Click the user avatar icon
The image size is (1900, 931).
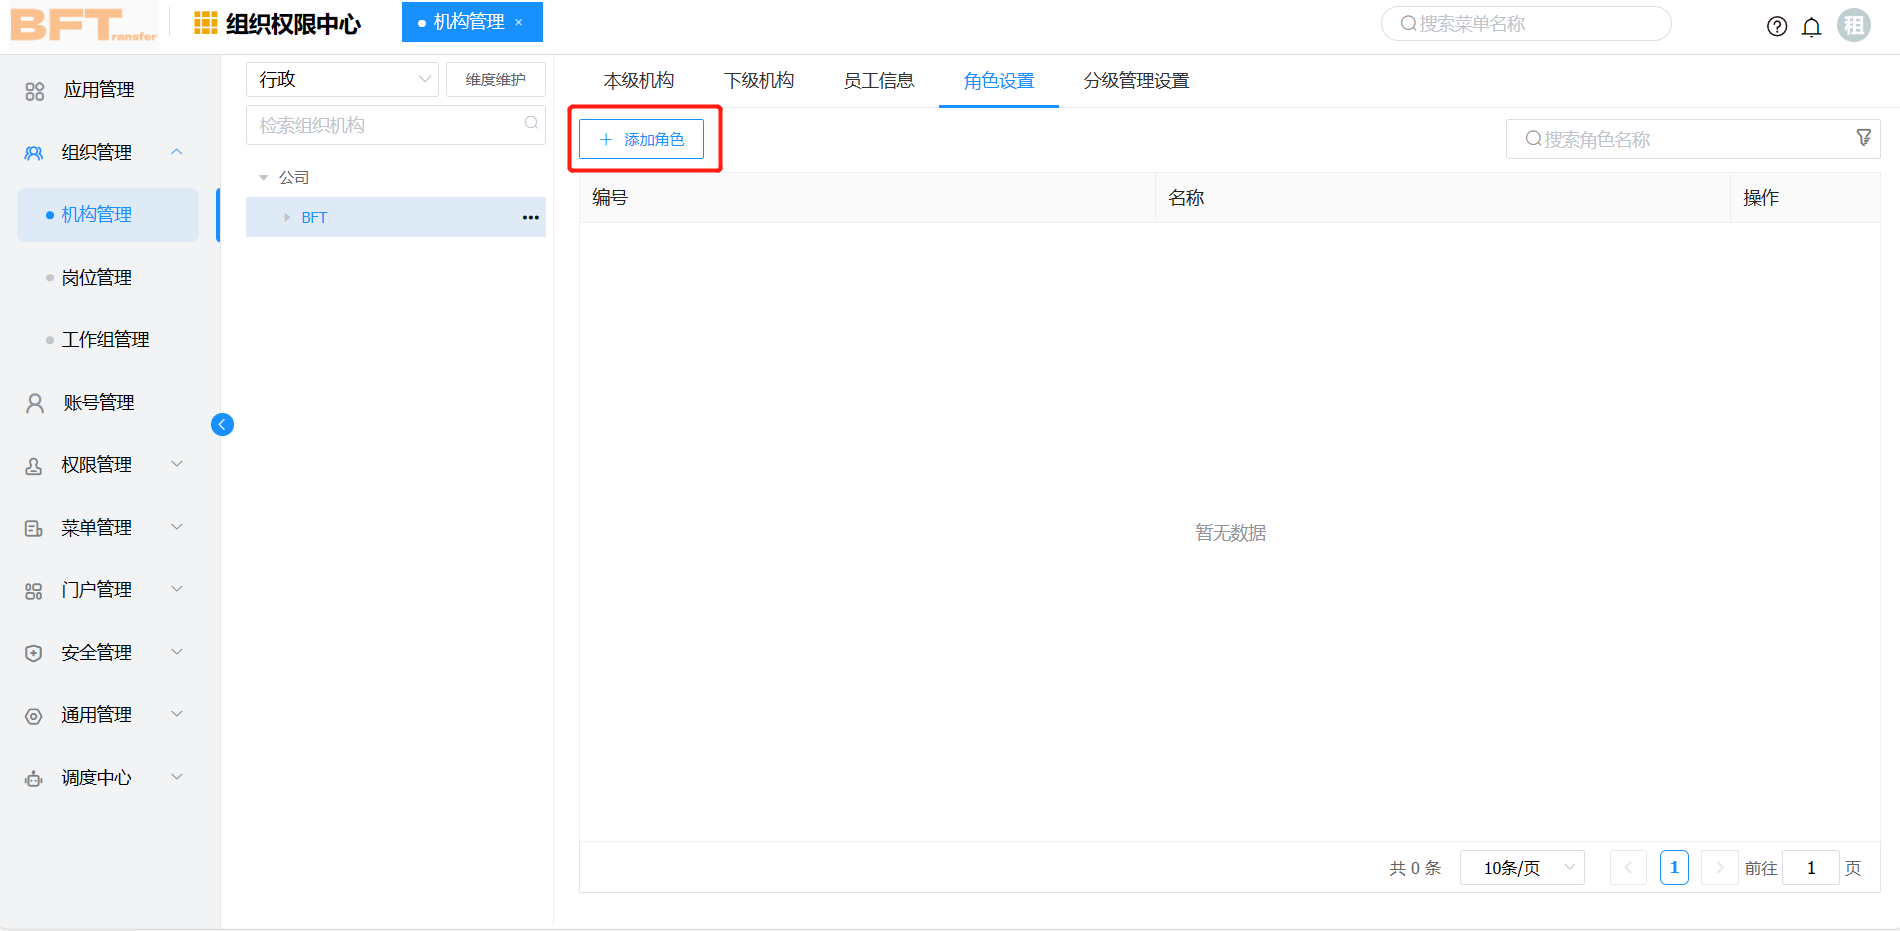click(x=1854, y=25)
